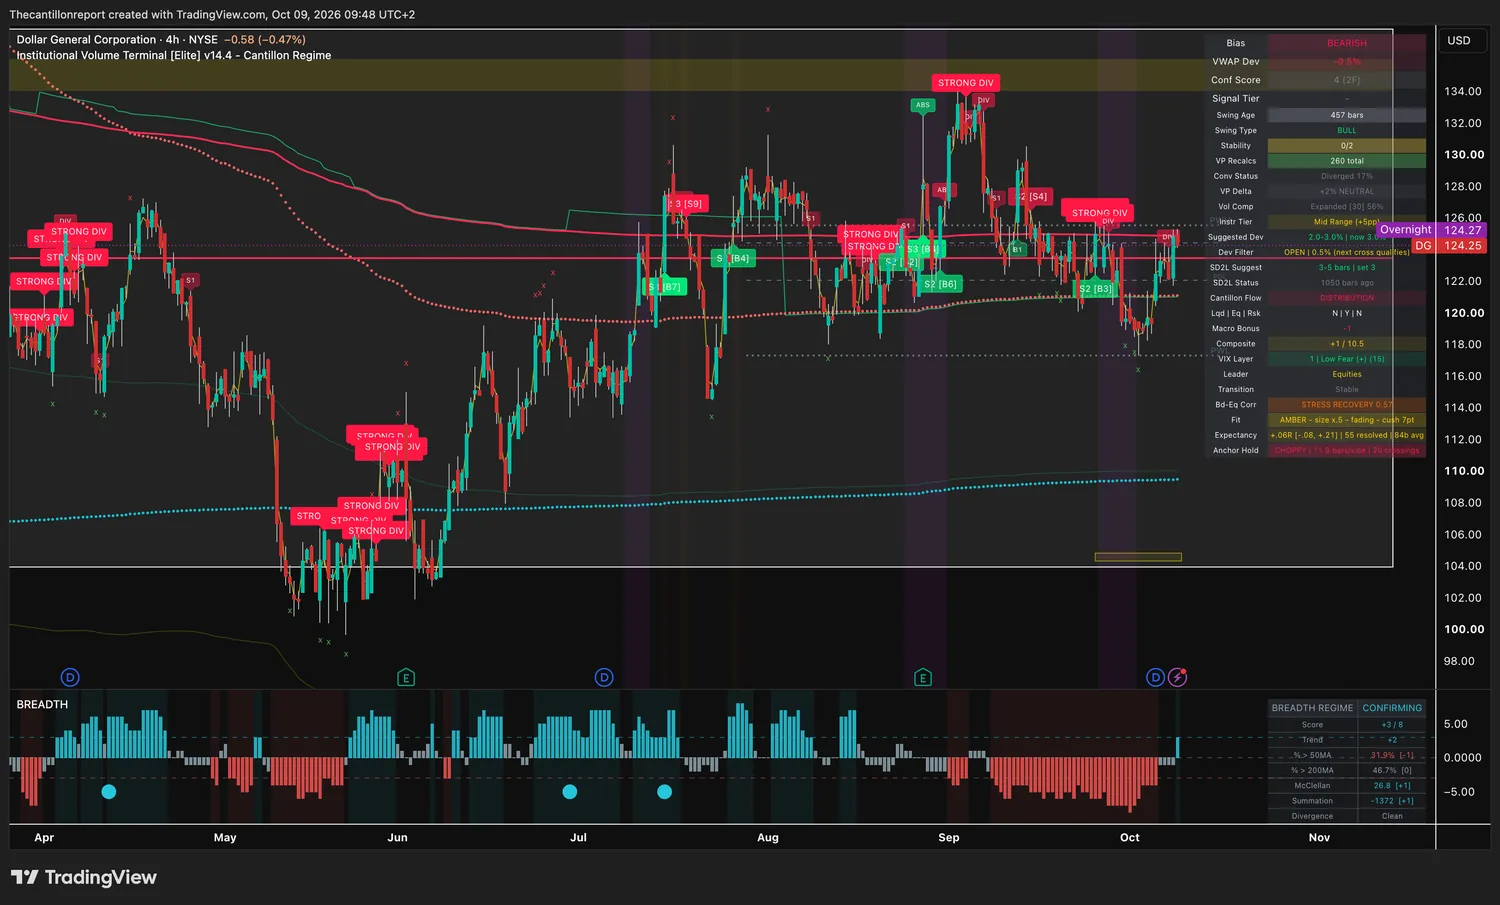Select the [B4] green signal label

point(733,258)
